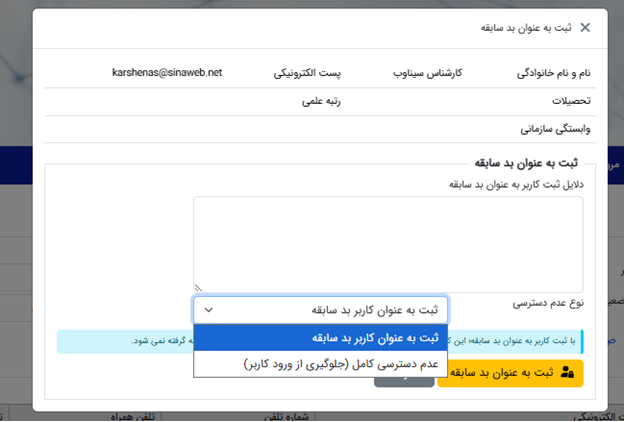
Task: Click the chevron arrow of access-type dropdown
Action: point(209,310)
